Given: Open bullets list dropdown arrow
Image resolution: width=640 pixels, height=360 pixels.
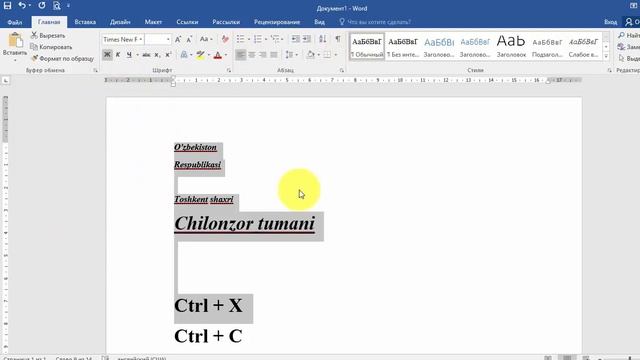Looking at the screenshot, I should click(248, 39).
